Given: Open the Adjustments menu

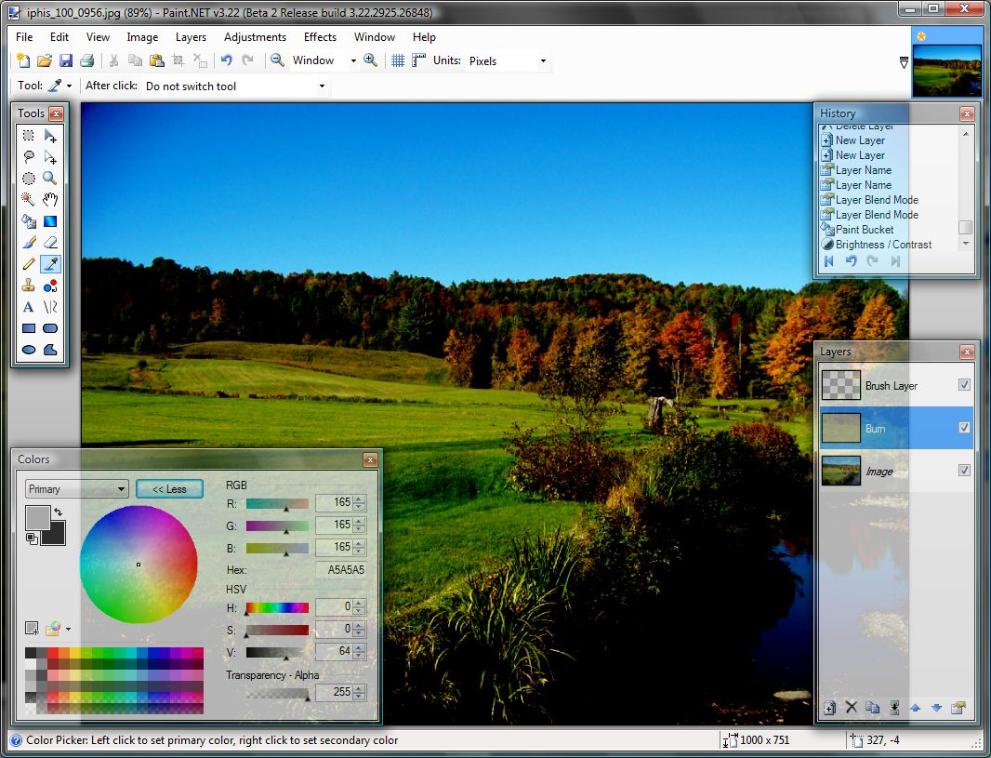Looking at the screenshot, I should (x=255, y=37).
